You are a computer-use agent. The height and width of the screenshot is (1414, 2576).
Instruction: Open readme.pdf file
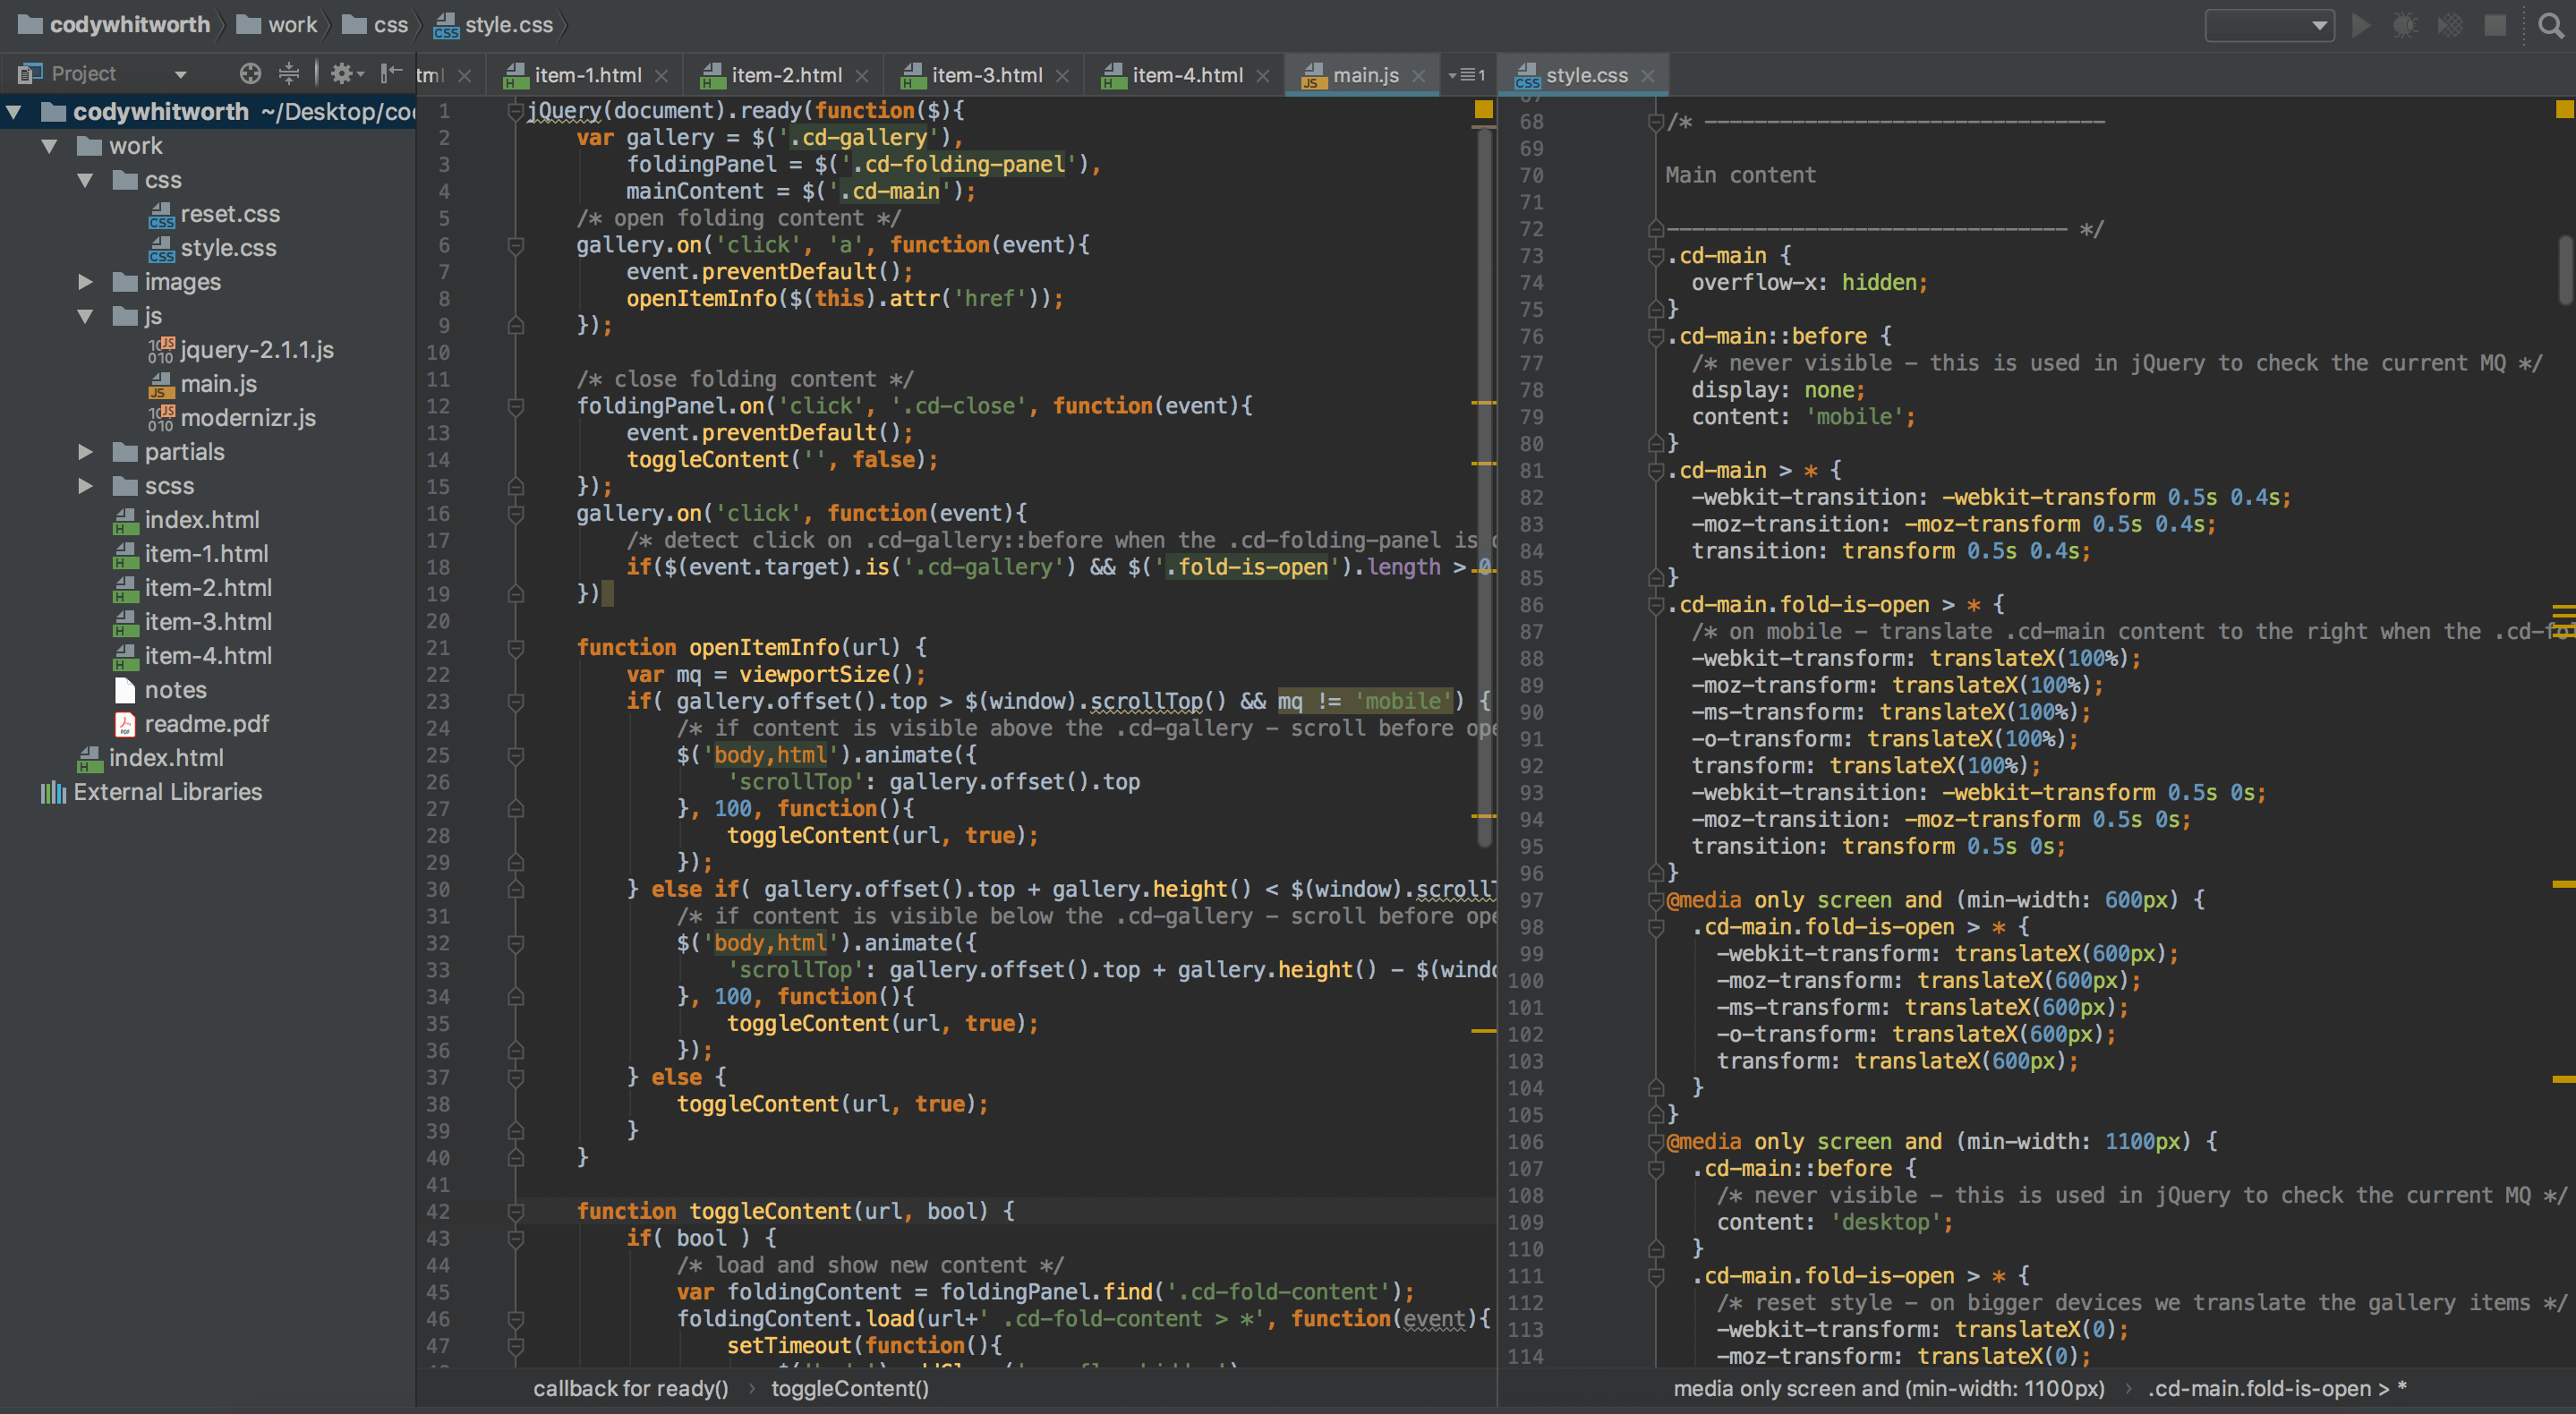point(191,724)
